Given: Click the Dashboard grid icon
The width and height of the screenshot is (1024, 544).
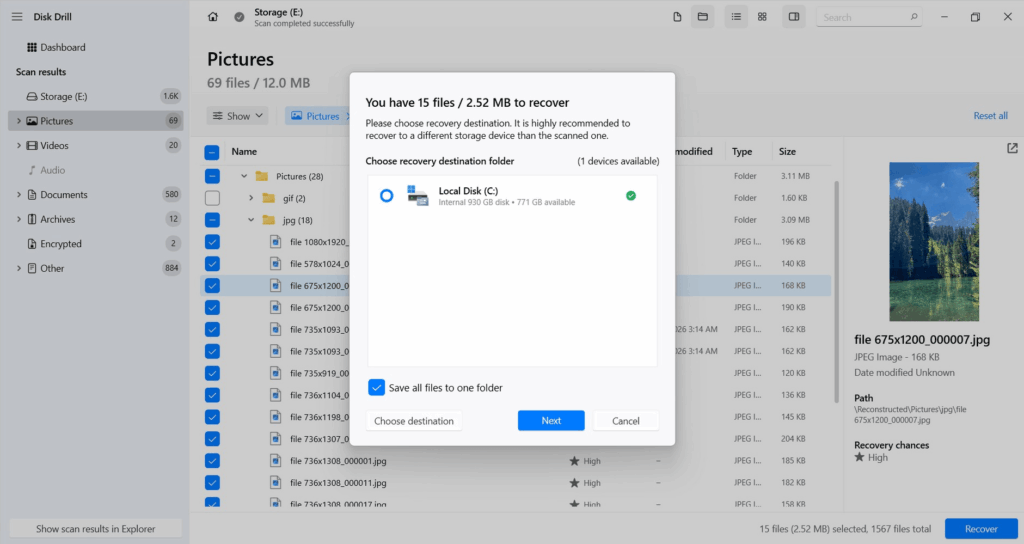Looking at the screenshot, I should pos(32,47).
